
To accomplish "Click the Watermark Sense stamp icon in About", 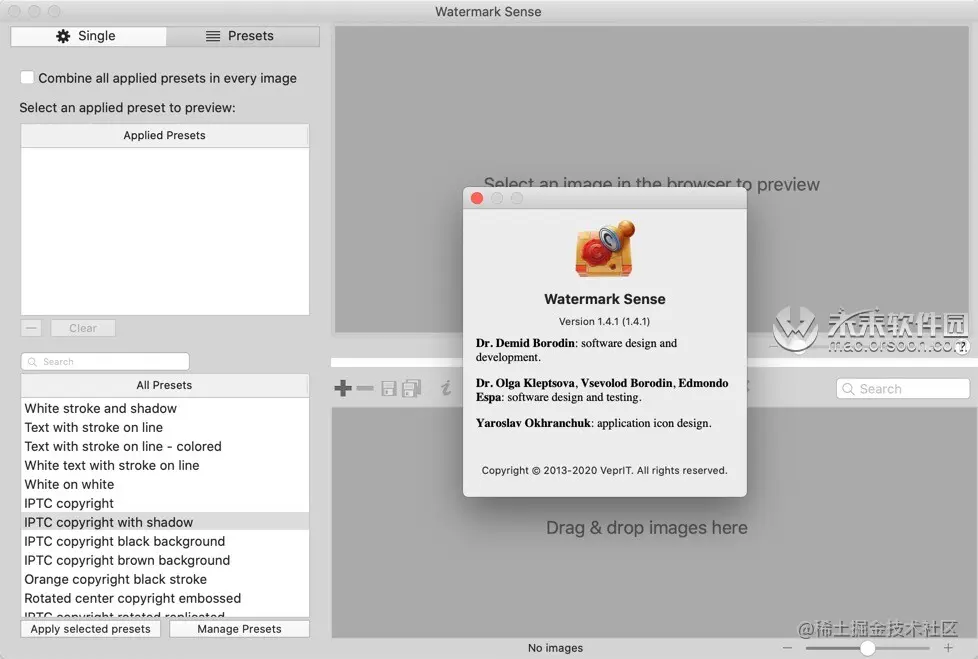I will [604, 249].
